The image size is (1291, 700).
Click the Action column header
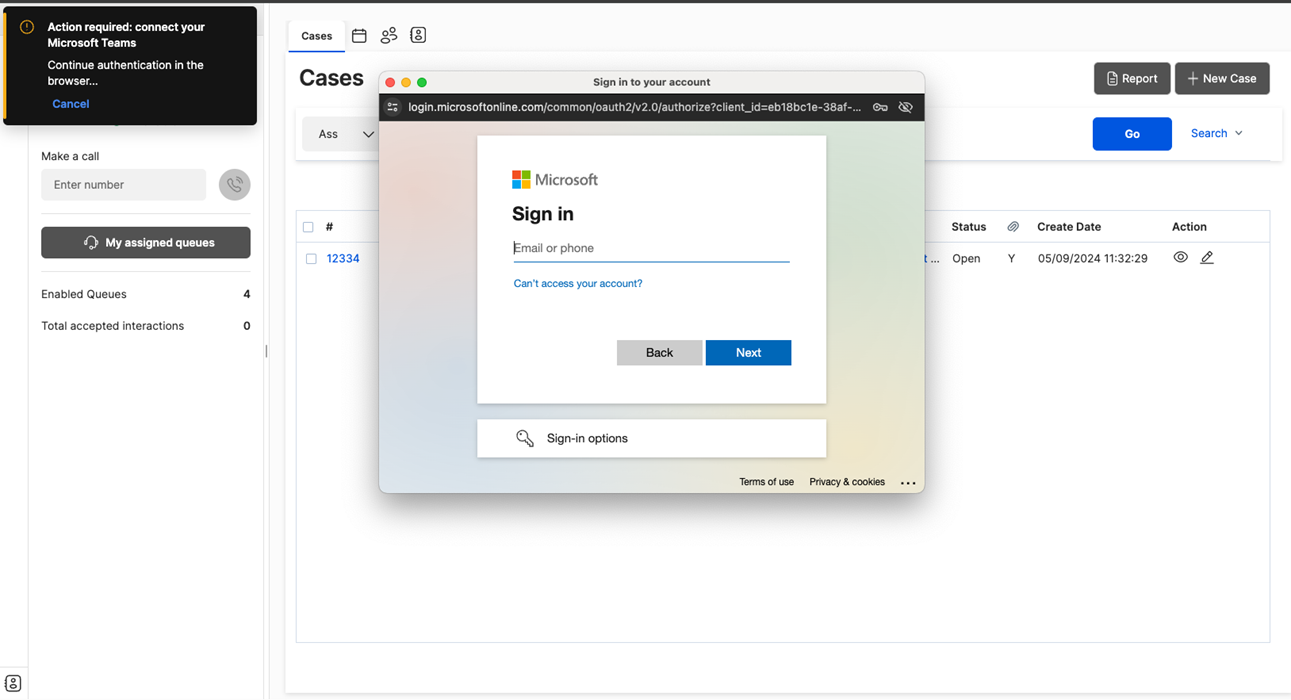(1189, 227)
